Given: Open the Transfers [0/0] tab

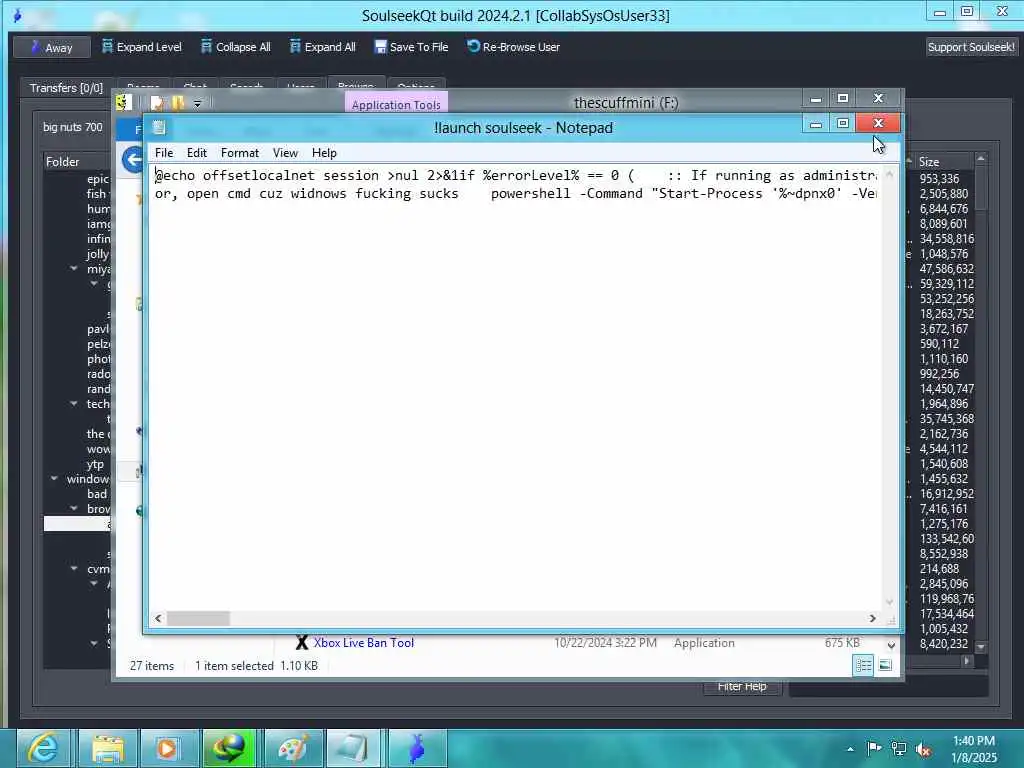Looking at the screenshot, I should coord(66,88).
